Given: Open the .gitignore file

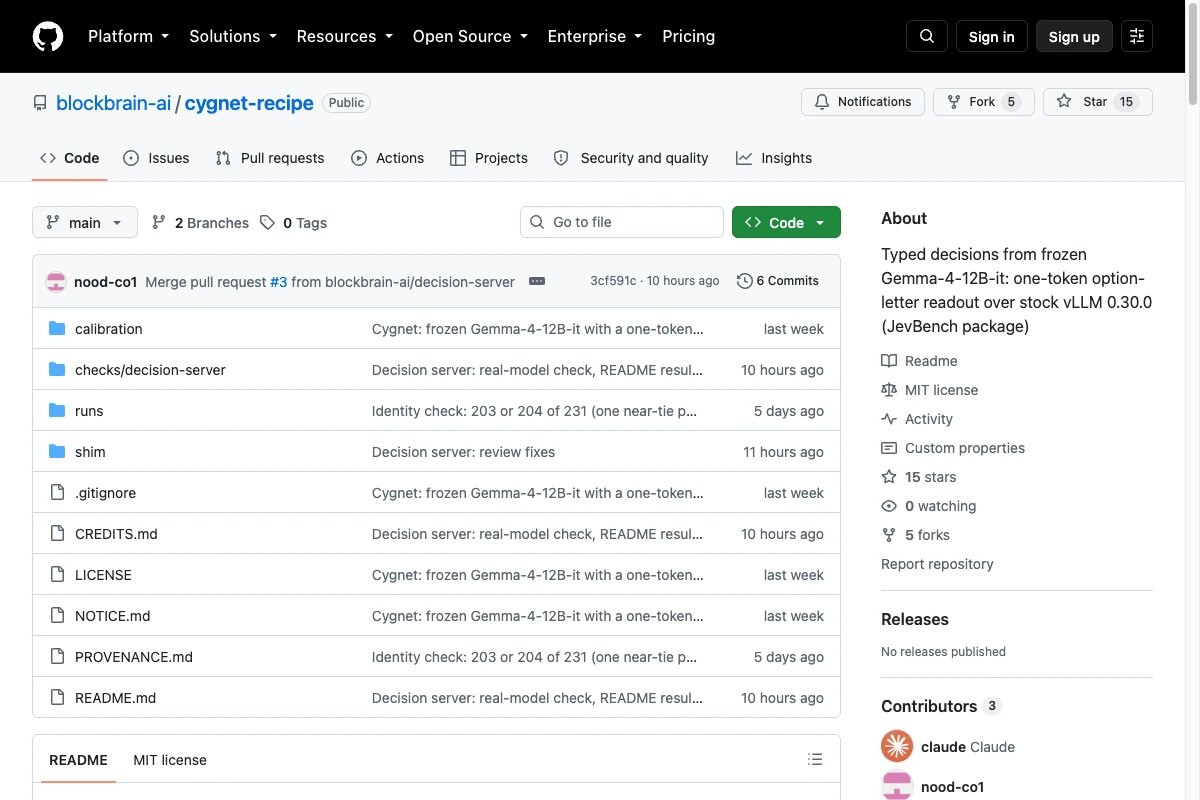Looking at the screenshot, I should [x=105, y=493].
